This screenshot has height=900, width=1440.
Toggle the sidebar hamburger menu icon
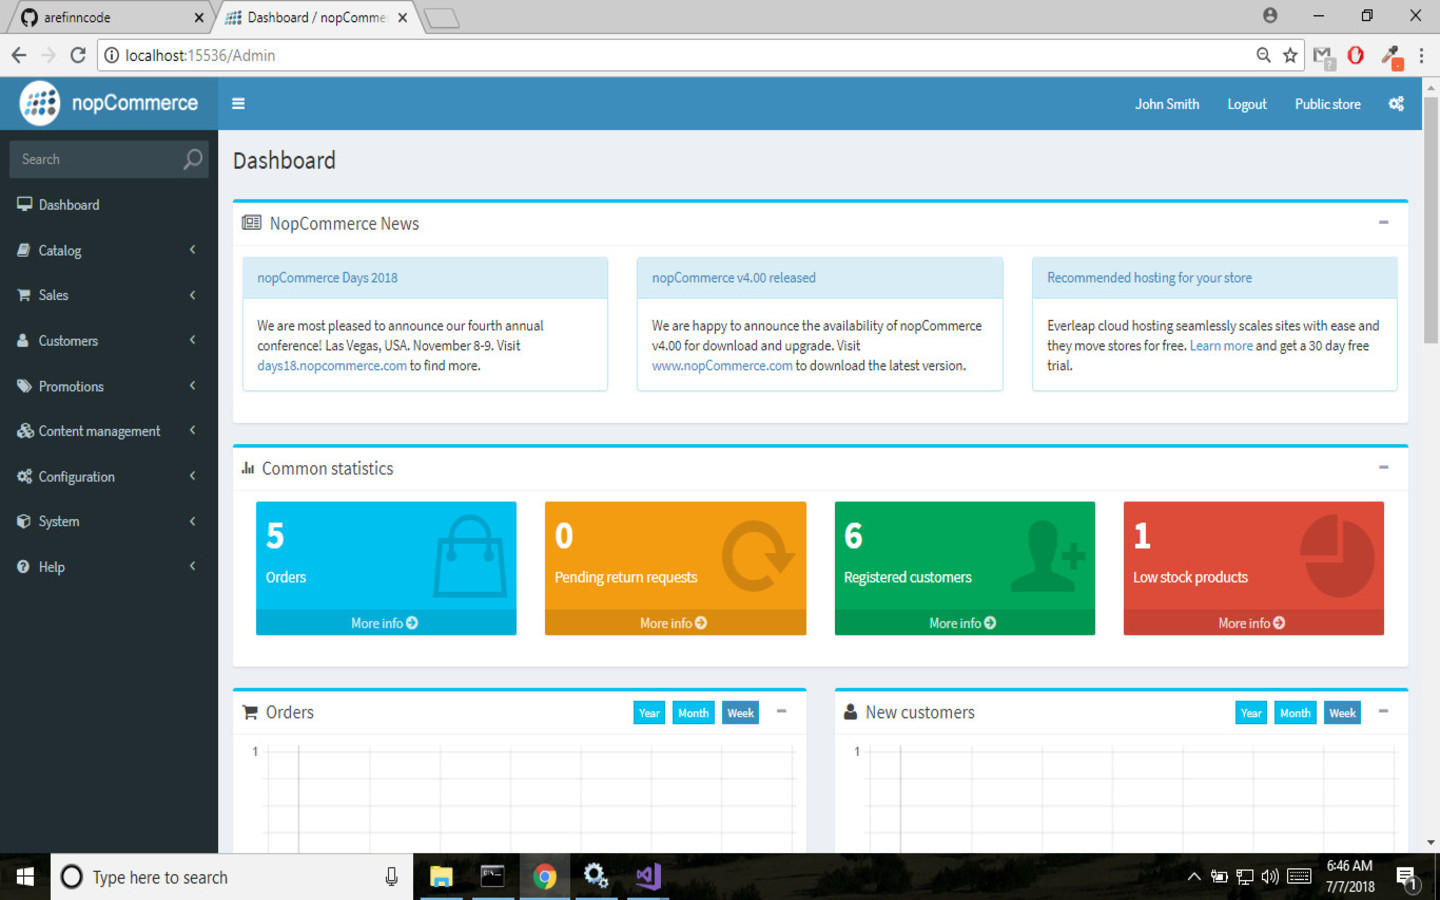tap(238, 103)
